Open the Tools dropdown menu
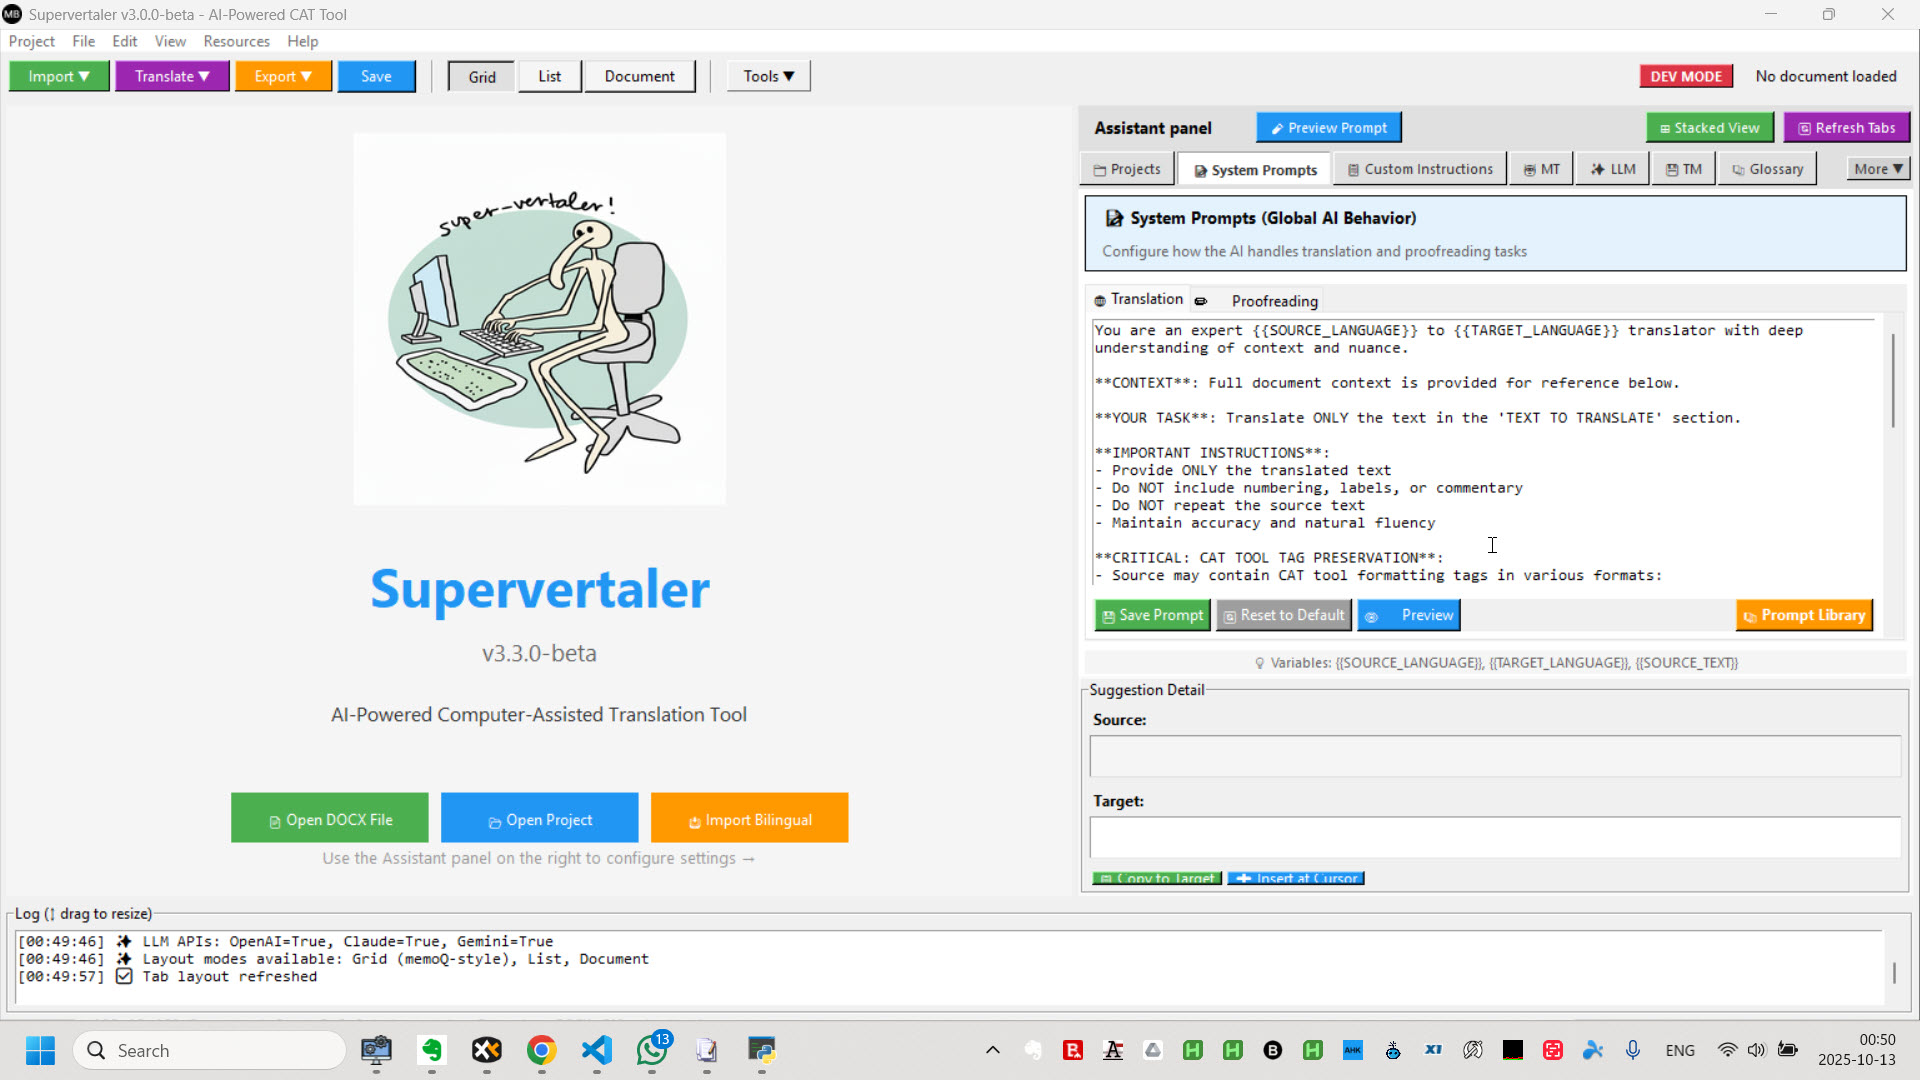 [768, 76]
